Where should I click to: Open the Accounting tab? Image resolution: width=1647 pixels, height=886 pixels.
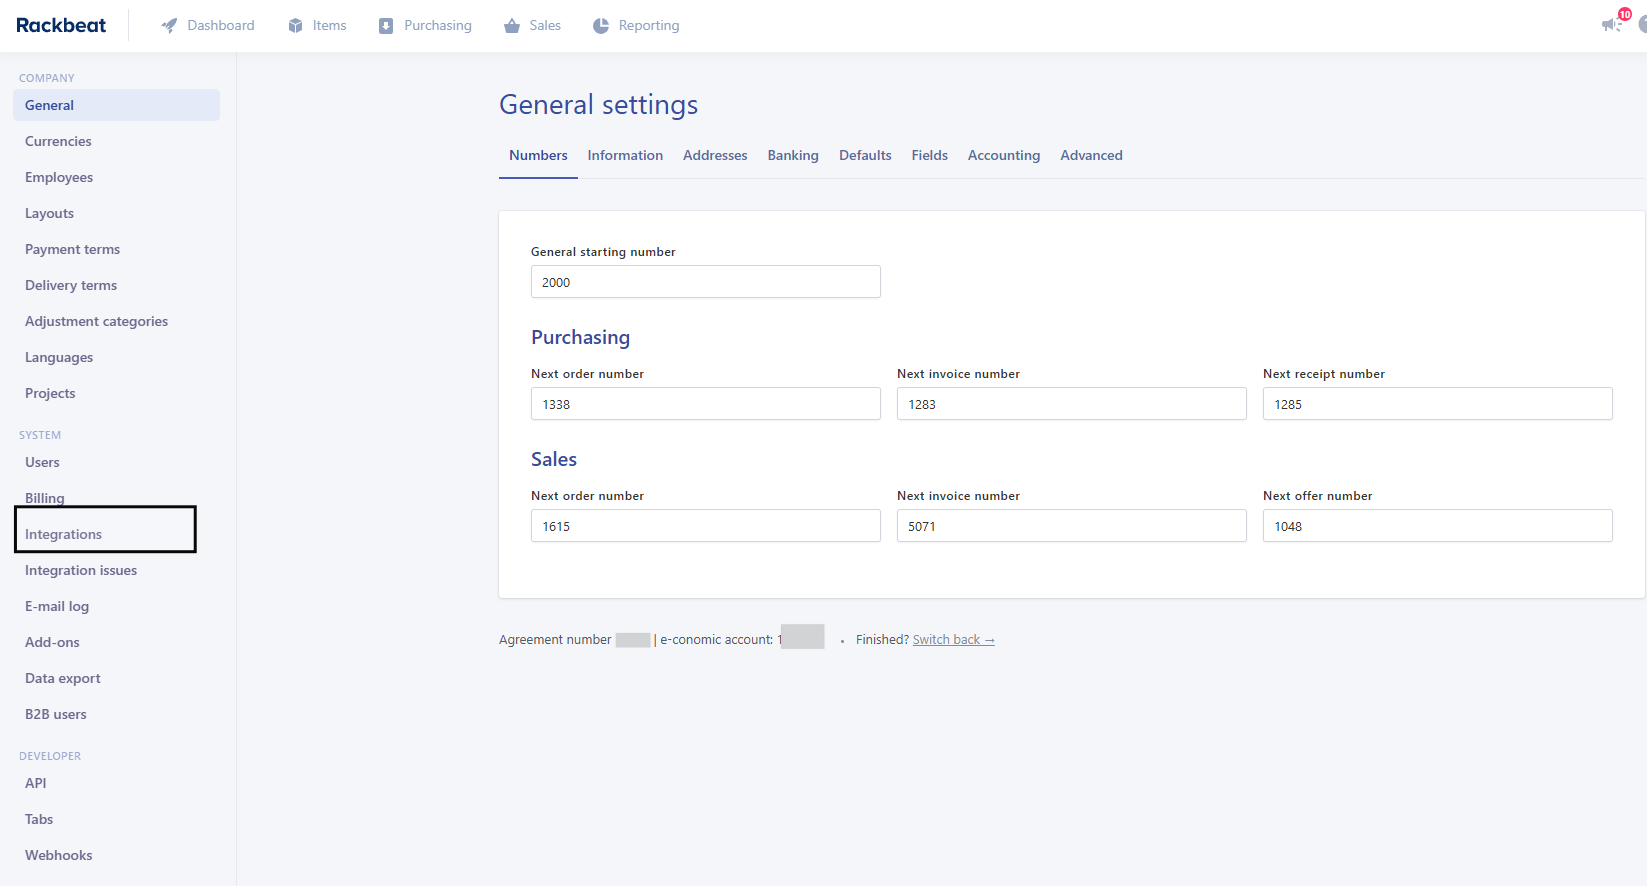click(x=1003, y=155)
